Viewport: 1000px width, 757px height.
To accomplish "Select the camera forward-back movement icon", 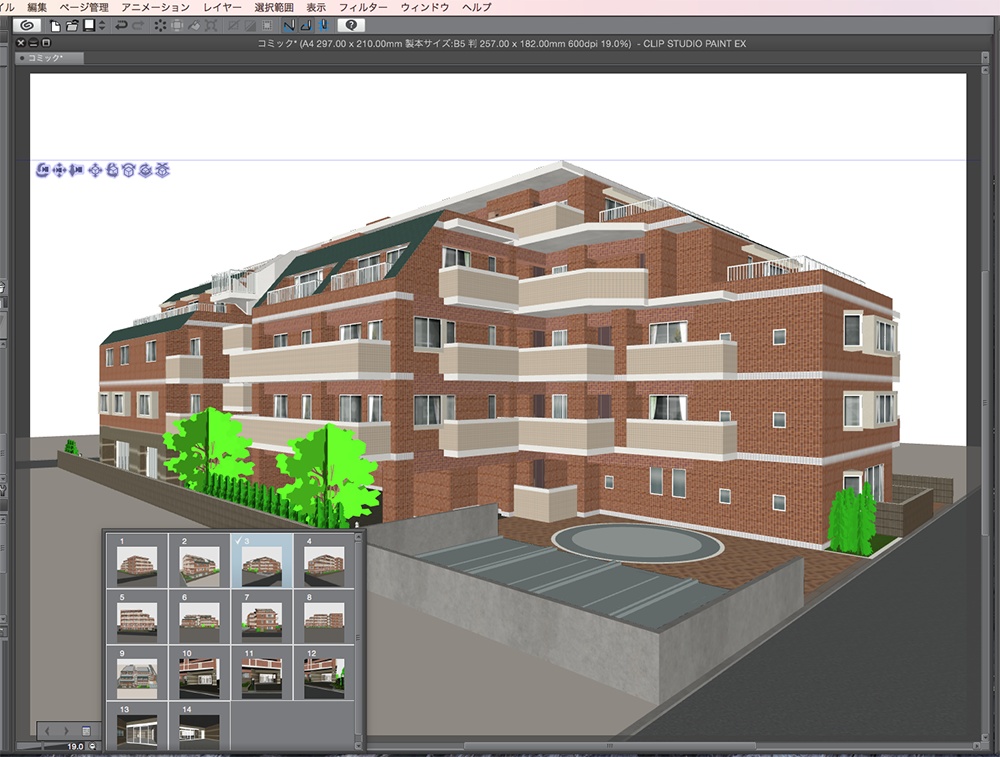I will click(x=76, y=171).
